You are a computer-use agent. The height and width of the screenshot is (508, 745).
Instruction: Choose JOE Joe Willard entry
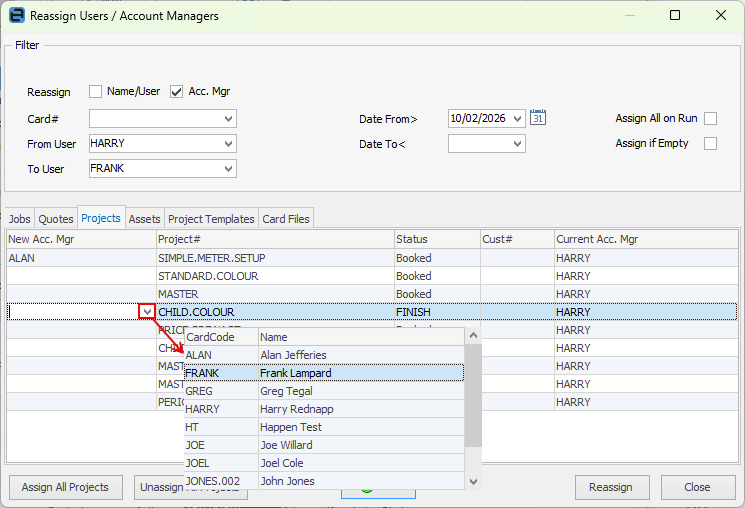click(324, 445)
